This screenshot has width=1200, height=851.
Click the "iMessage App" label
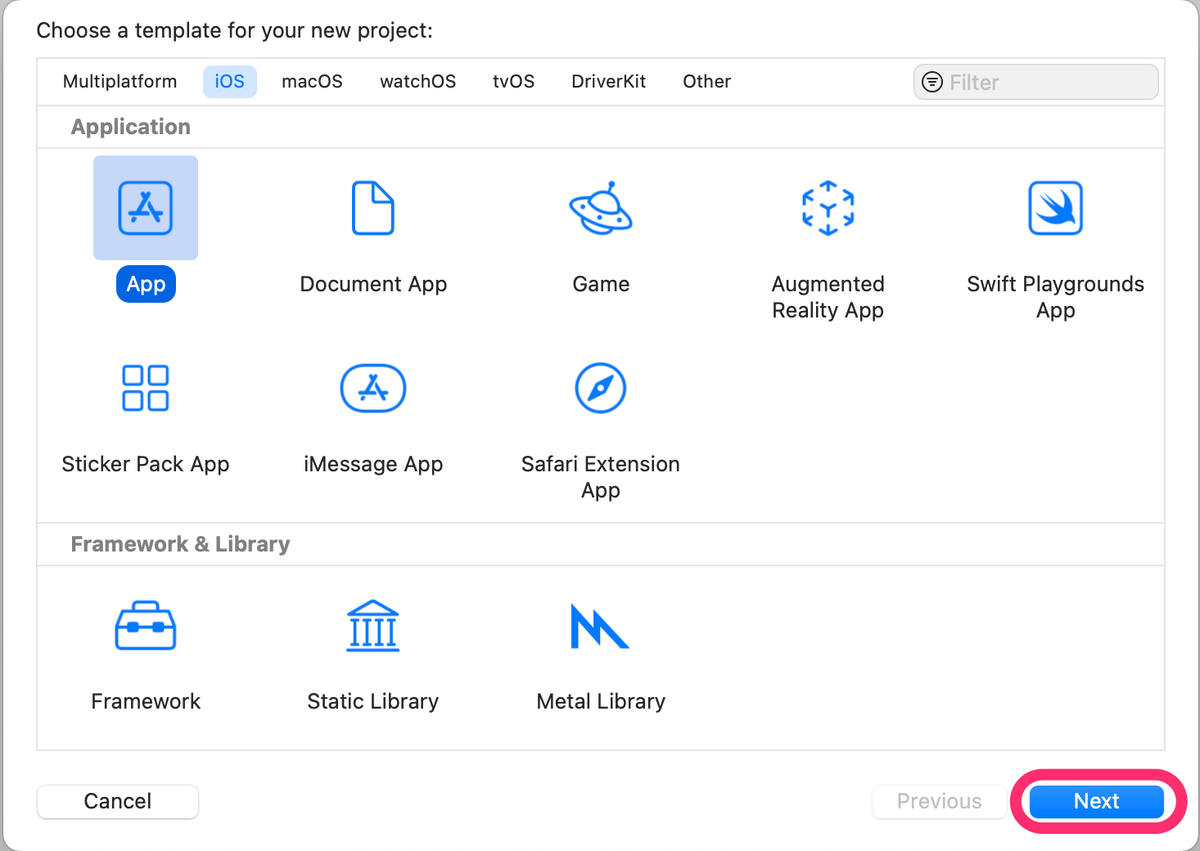click(373, 464)
